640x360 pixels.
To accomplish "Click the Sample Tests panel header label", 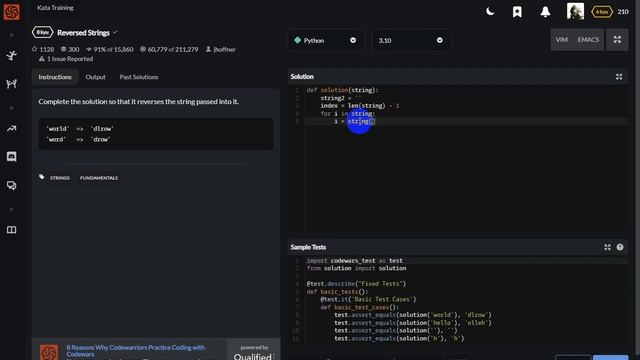I will click(308, 247).
